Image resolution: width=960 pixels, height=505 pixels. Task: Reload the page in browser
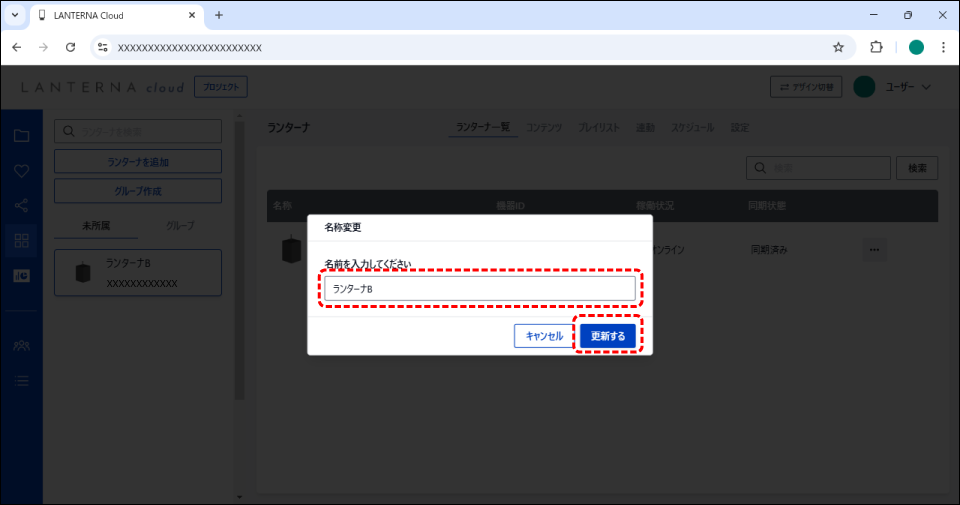point(70,47)
